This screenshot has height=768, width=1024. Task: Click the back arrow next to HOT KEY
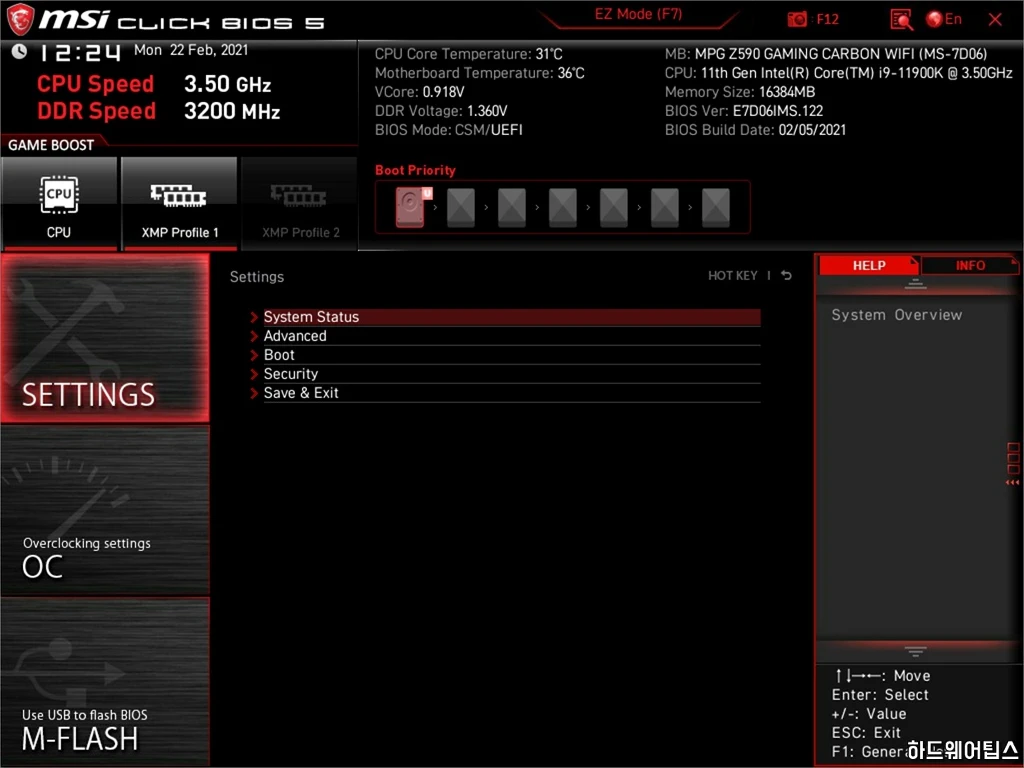click(787, 276)
